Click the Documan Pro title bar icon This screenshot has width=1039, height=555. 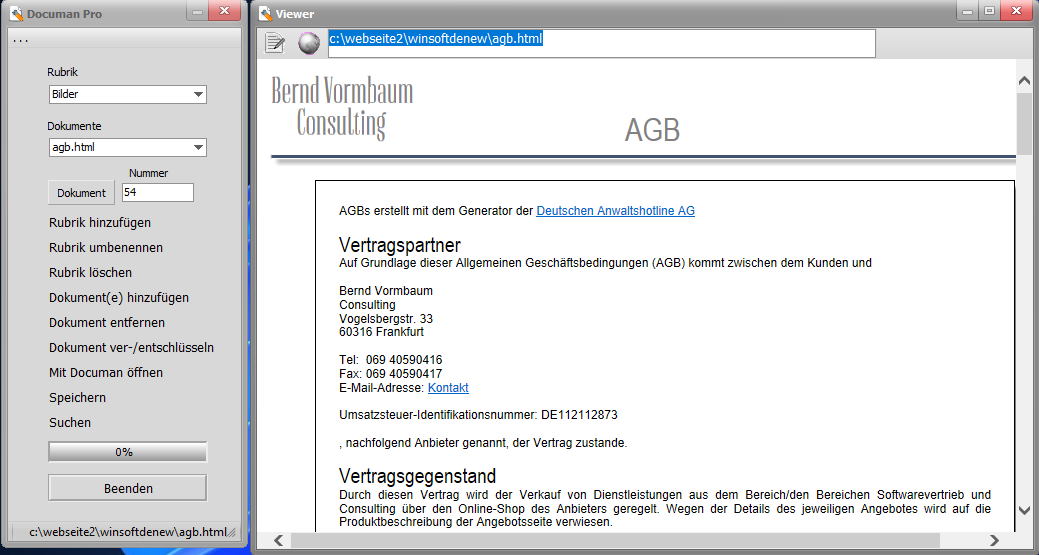coord(17,13)
